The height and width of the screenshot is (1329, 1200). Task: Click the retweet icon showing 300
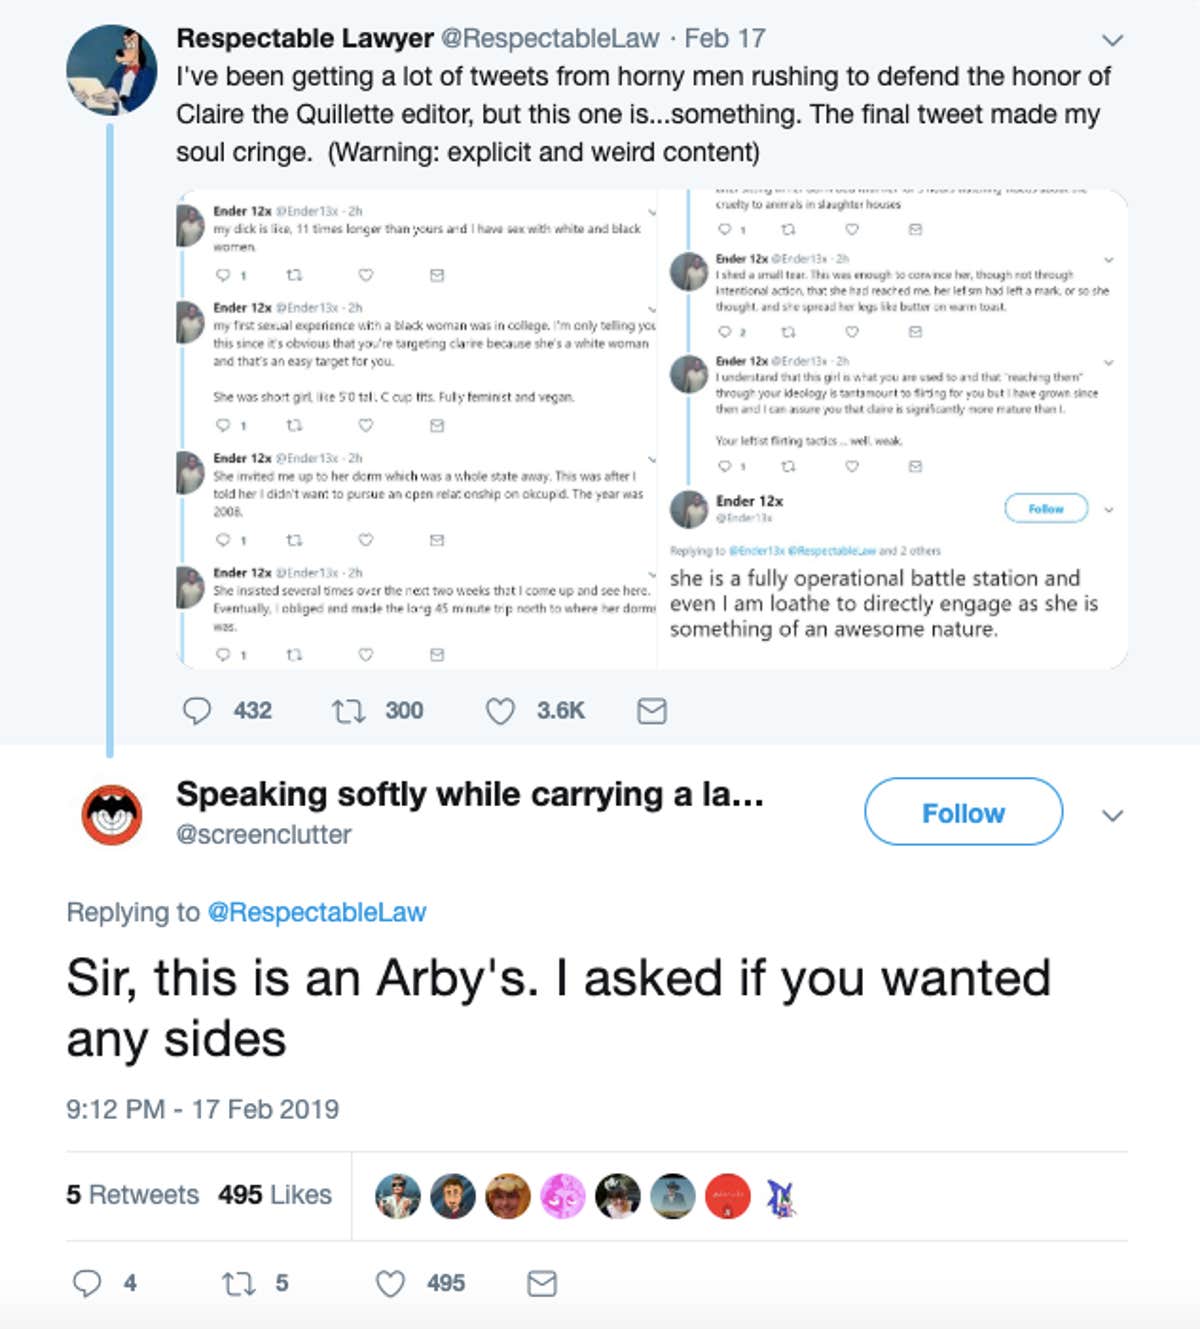pyautogui.click(x=349, y=711)
